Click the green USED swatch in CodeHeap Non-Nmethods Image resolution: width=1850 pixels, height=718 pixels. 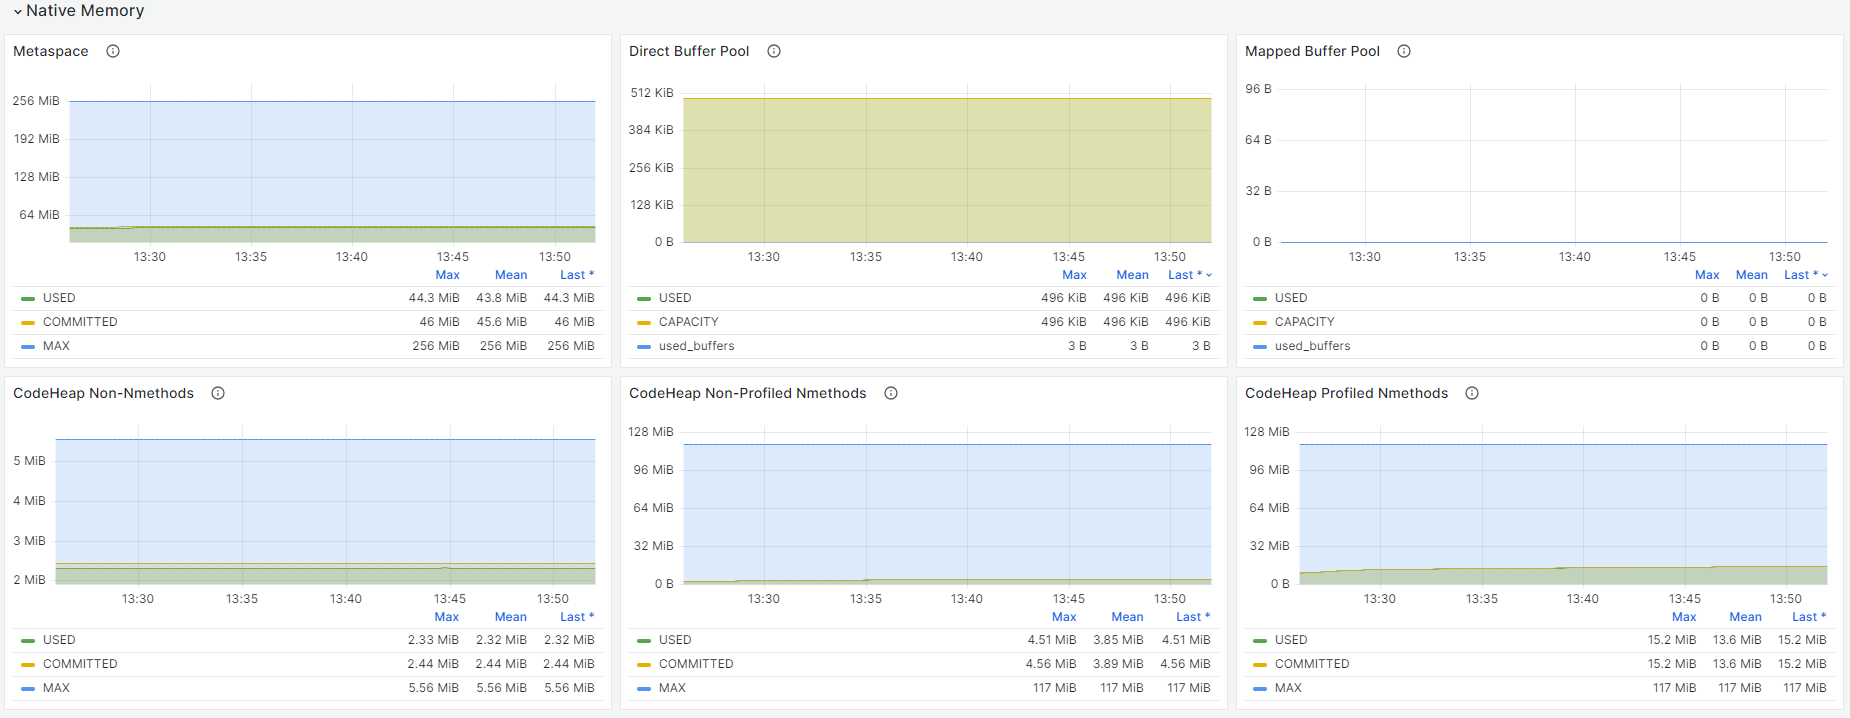[28, 640]
